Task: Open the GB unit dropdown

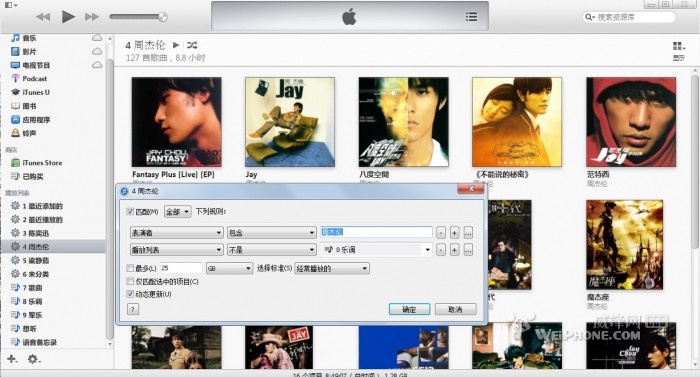Action: [229, 268]
